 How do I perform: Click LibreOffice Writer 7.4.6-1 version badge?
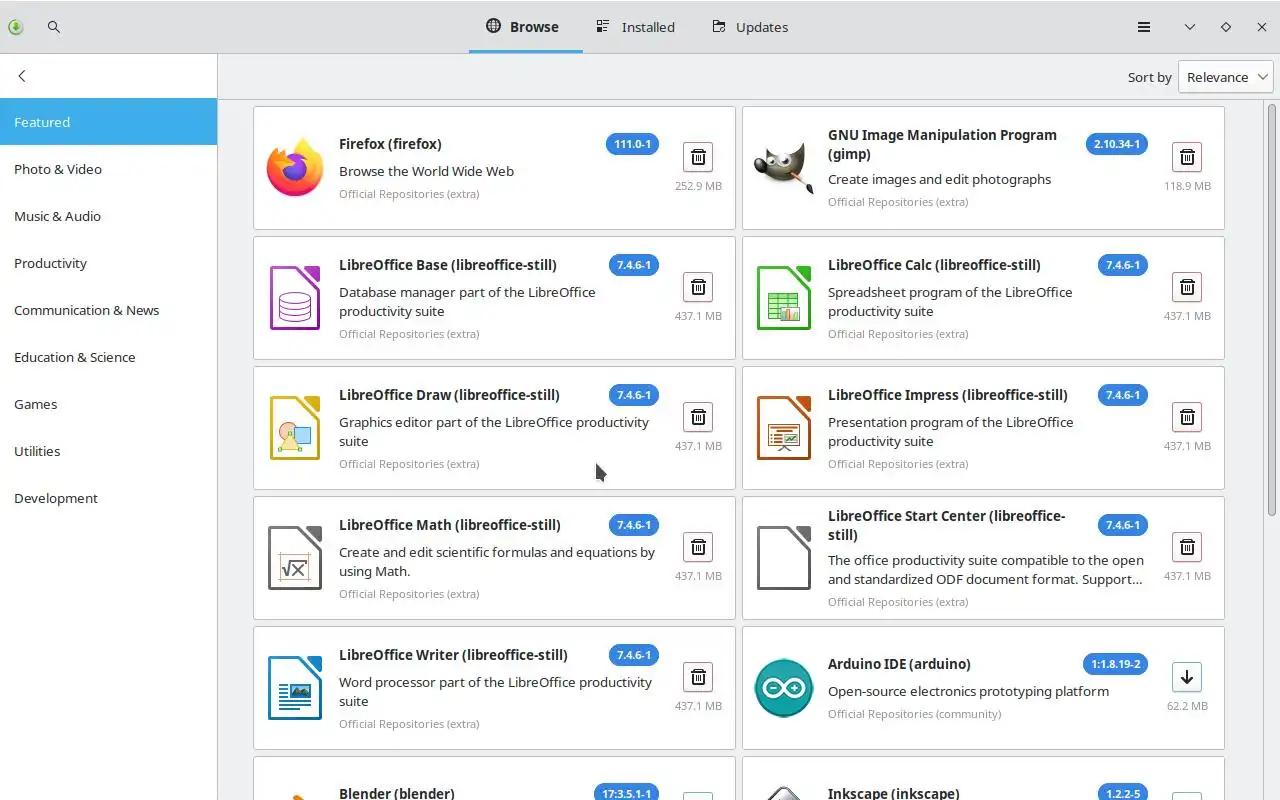(634, 655)
